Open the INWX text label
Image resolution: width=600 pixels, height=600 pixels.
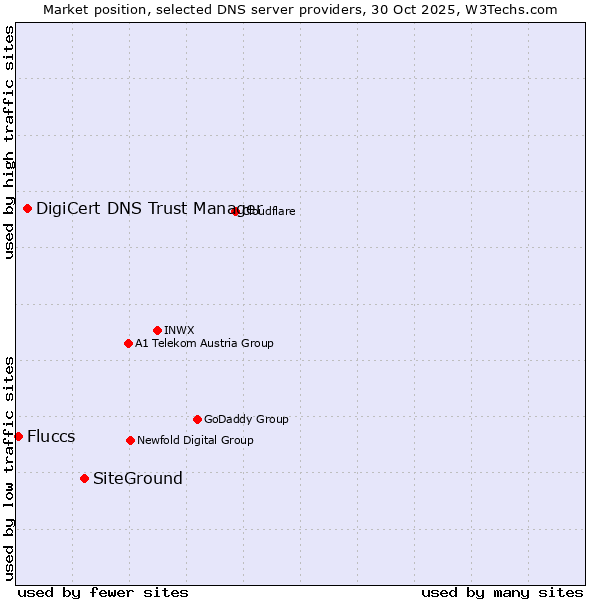pos(179,330)
